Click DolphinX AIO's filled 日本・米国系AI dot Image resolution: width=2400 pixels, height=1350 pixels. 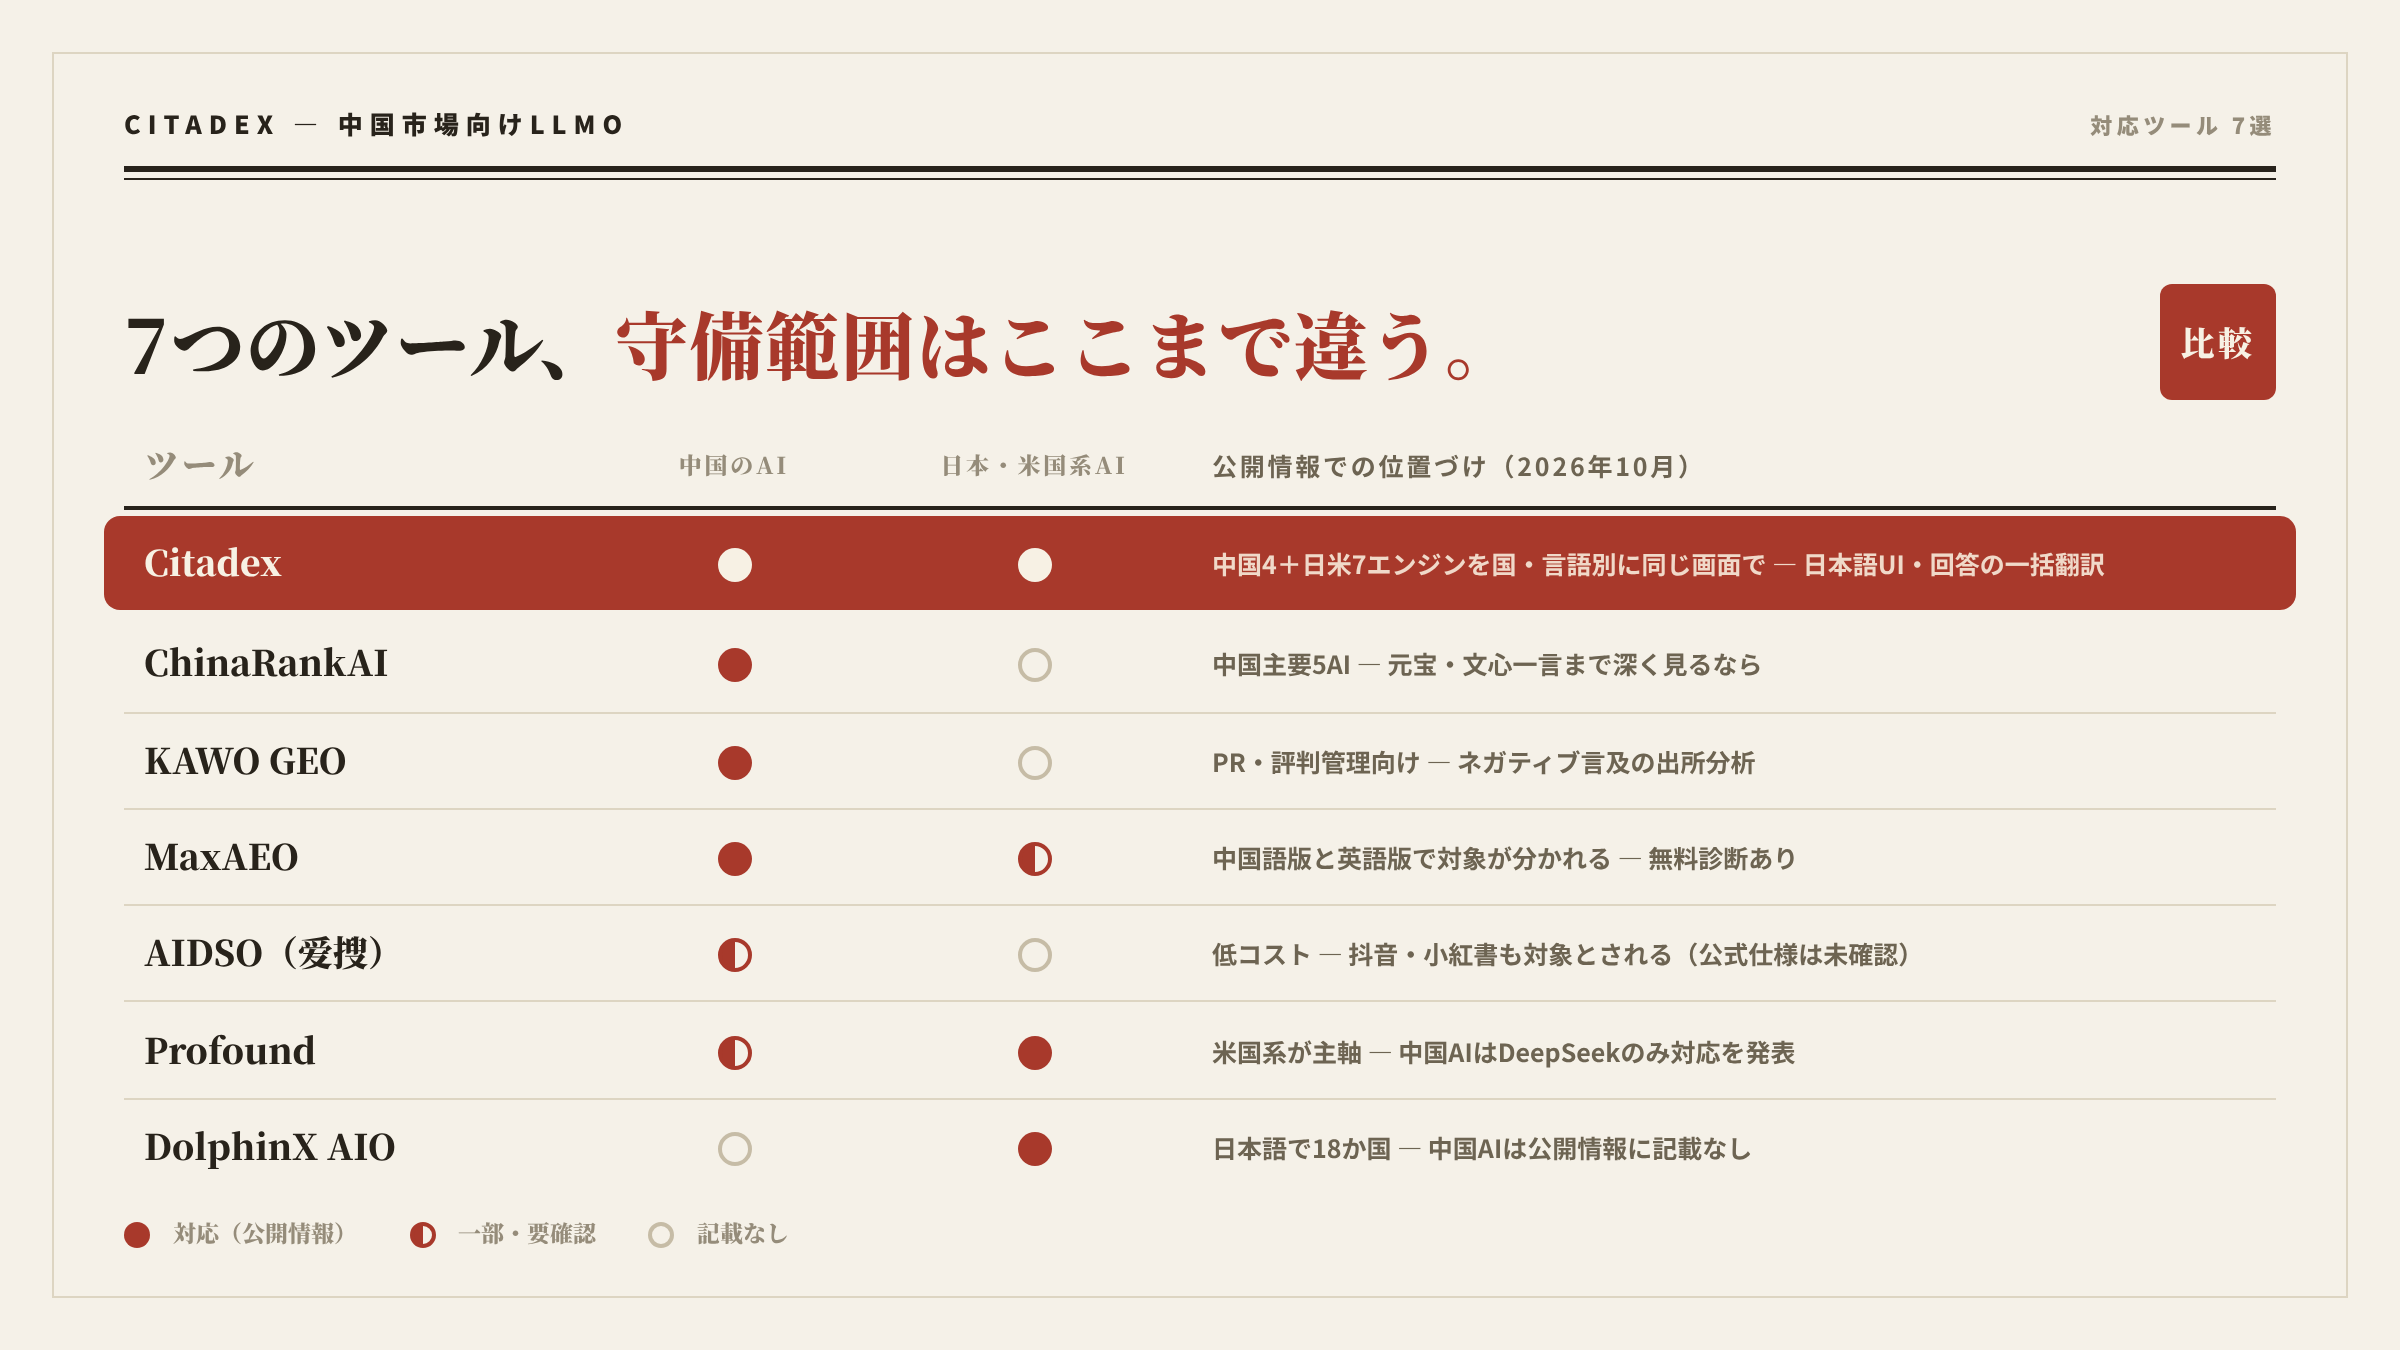tap(1035, 1149)
